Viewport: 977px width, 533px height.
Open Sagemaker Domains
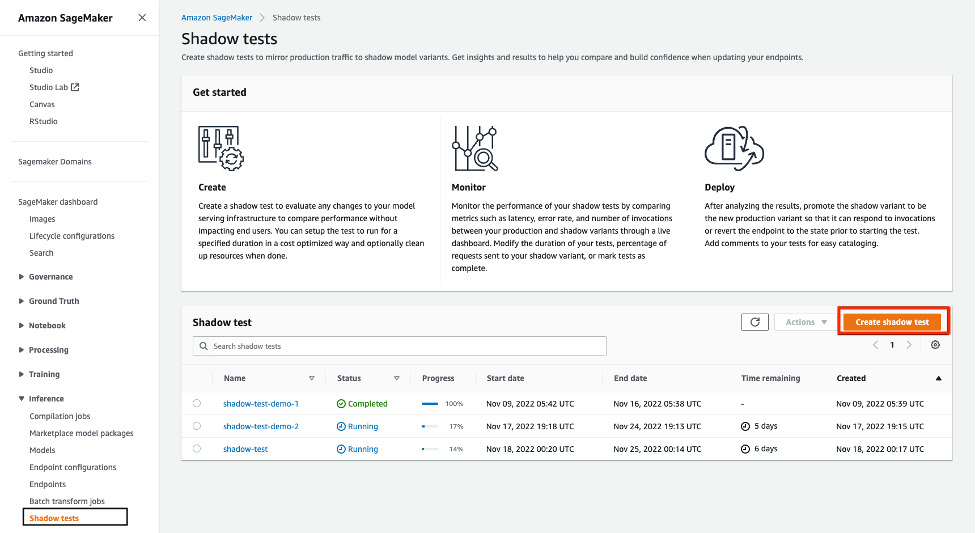pyautogui.click(x=55, y=161)
